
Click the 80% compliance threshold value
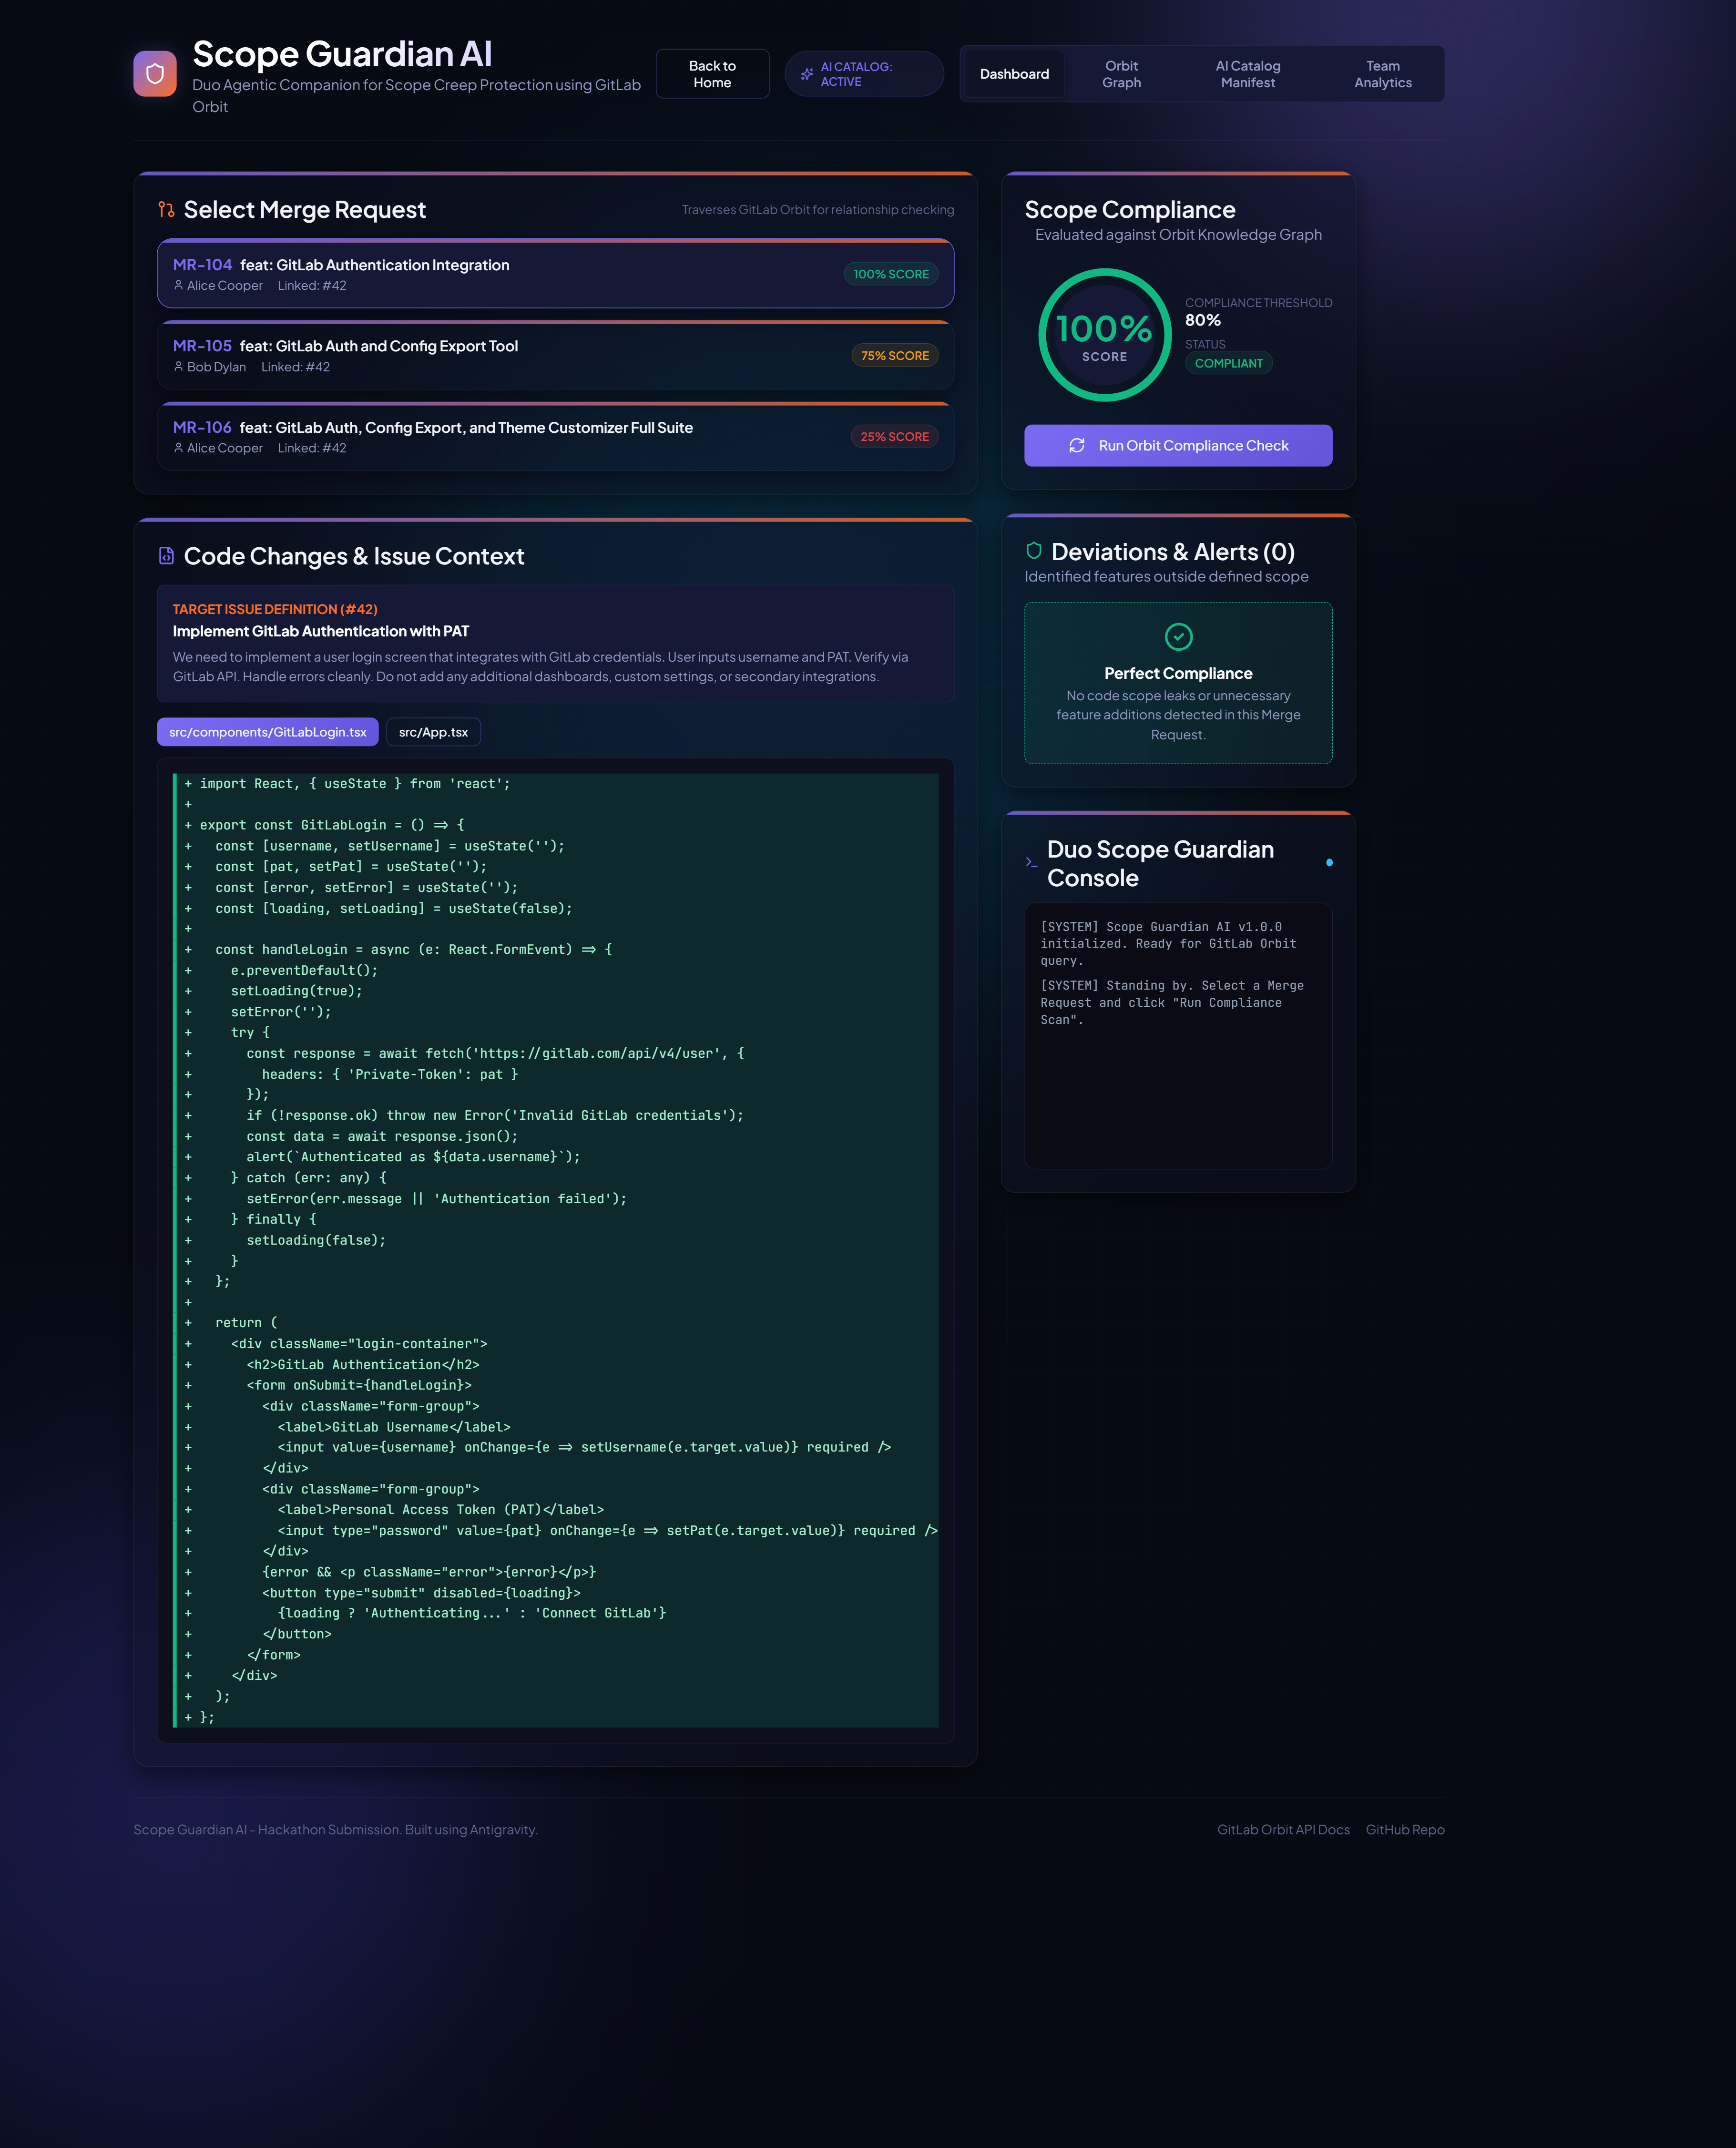1203,320
